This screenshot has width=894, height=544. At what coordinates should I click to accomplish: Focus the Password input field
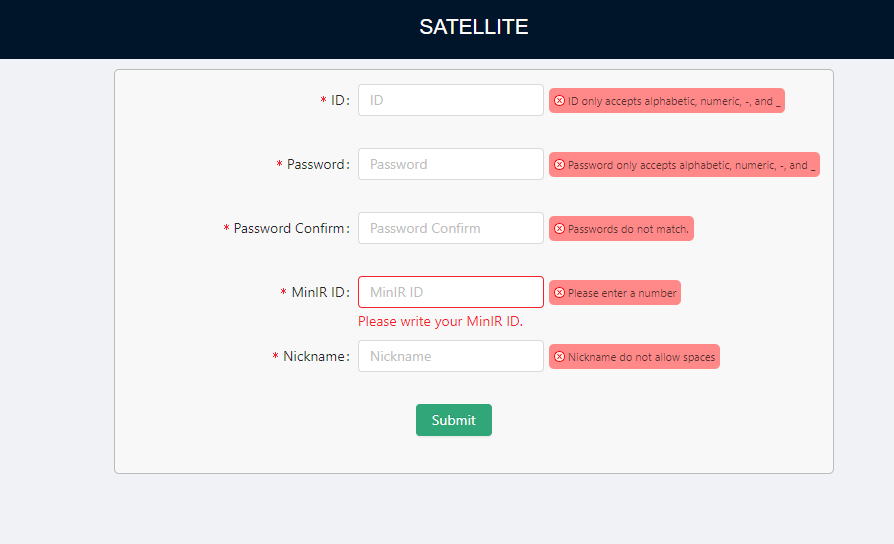click(x=450, y=164)
